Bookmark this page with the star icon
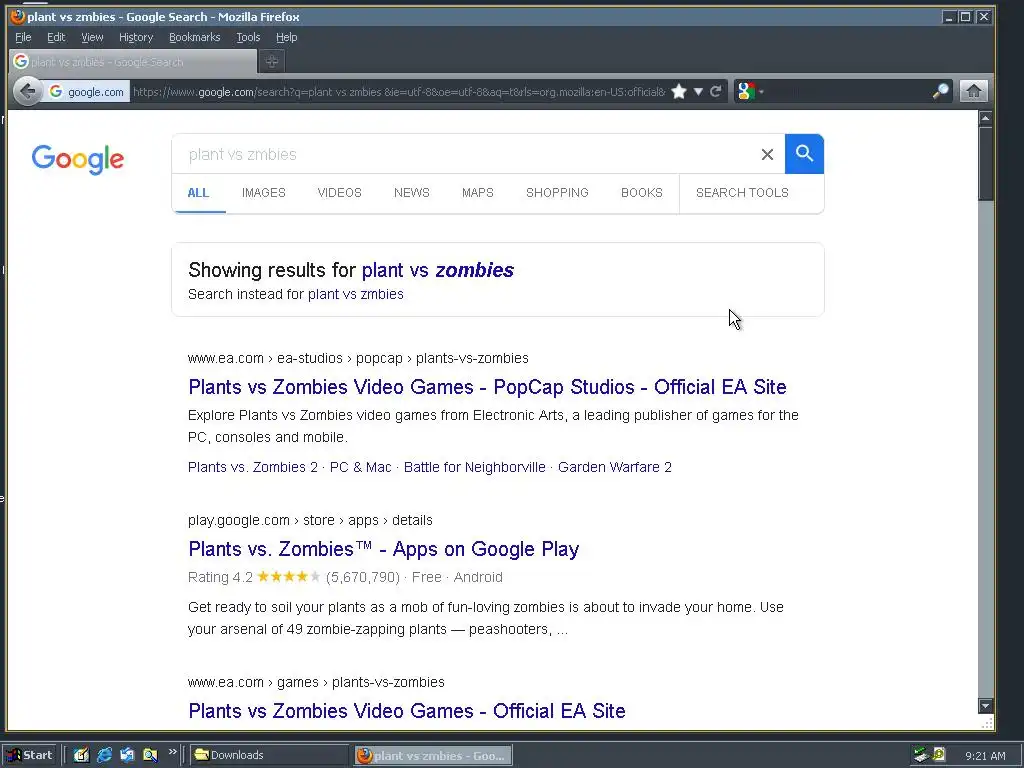 679,91
